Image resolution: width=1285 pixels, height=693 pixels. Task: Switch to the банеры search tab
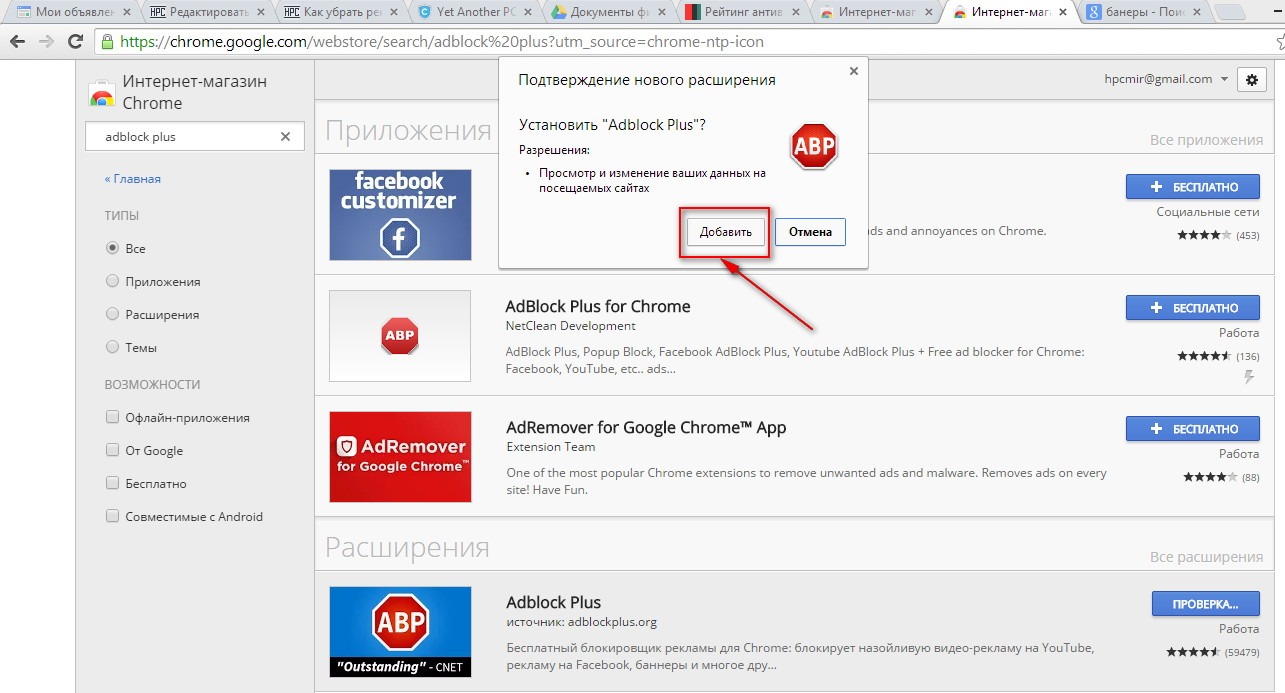1144,13
